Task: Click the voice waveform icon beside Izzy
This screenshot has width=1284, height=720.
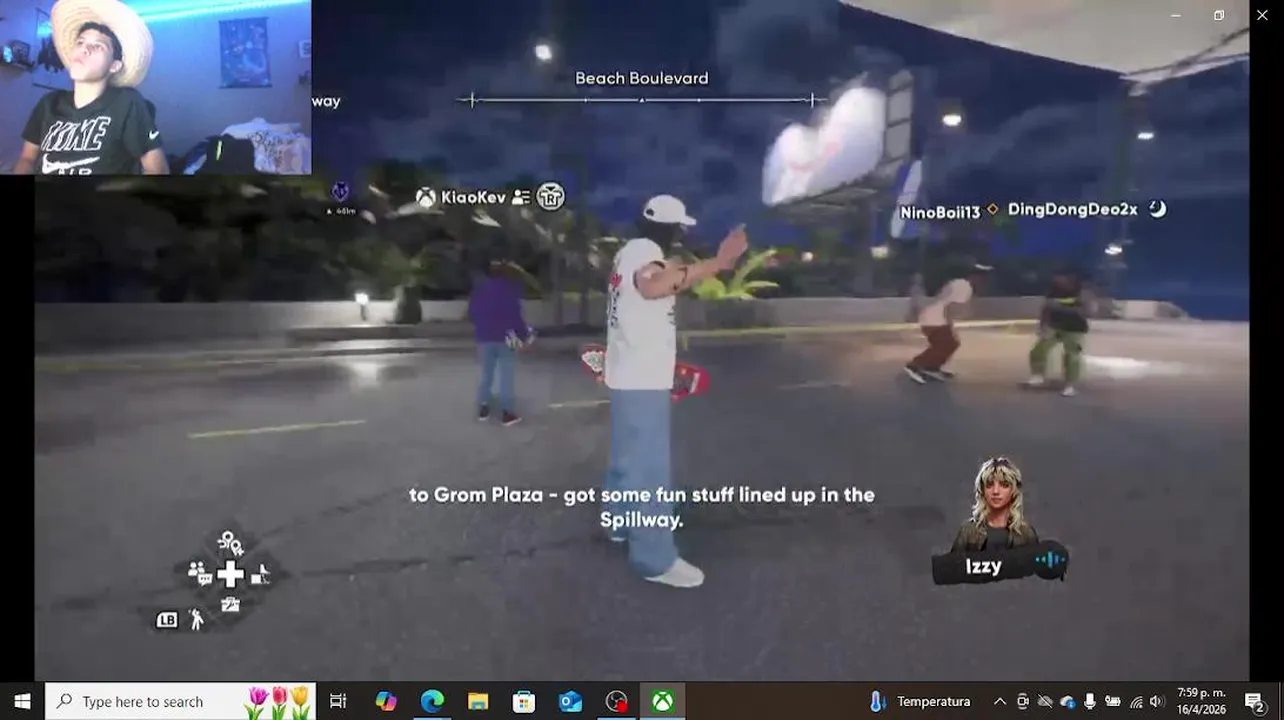Action: pos(1049,560)
